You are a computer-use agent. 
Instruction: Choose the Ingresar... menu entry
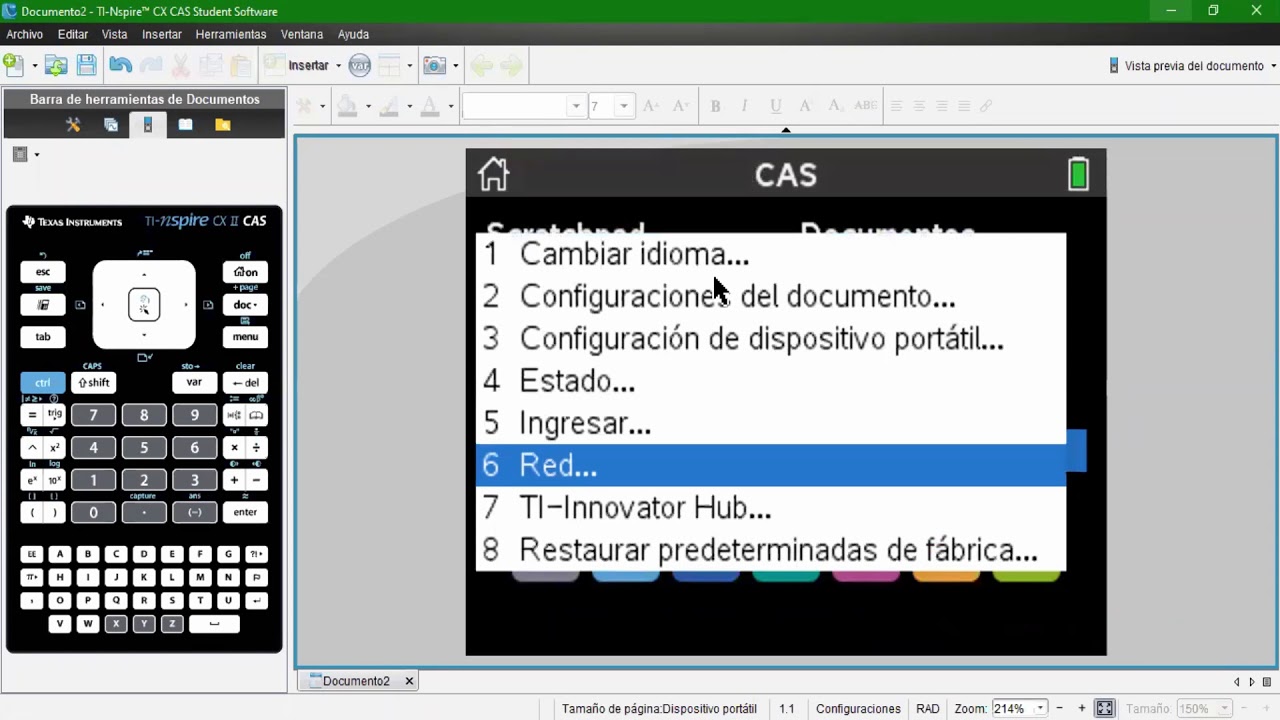771,423
